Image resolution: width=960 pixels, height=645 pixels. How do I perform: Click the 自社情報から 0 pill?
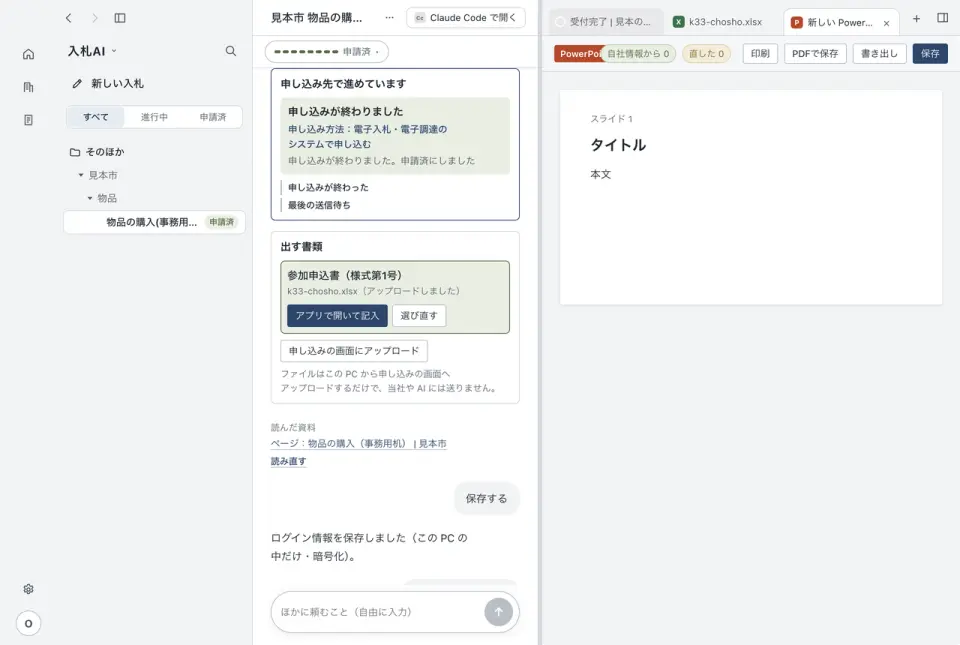click(x=638, y=54)
